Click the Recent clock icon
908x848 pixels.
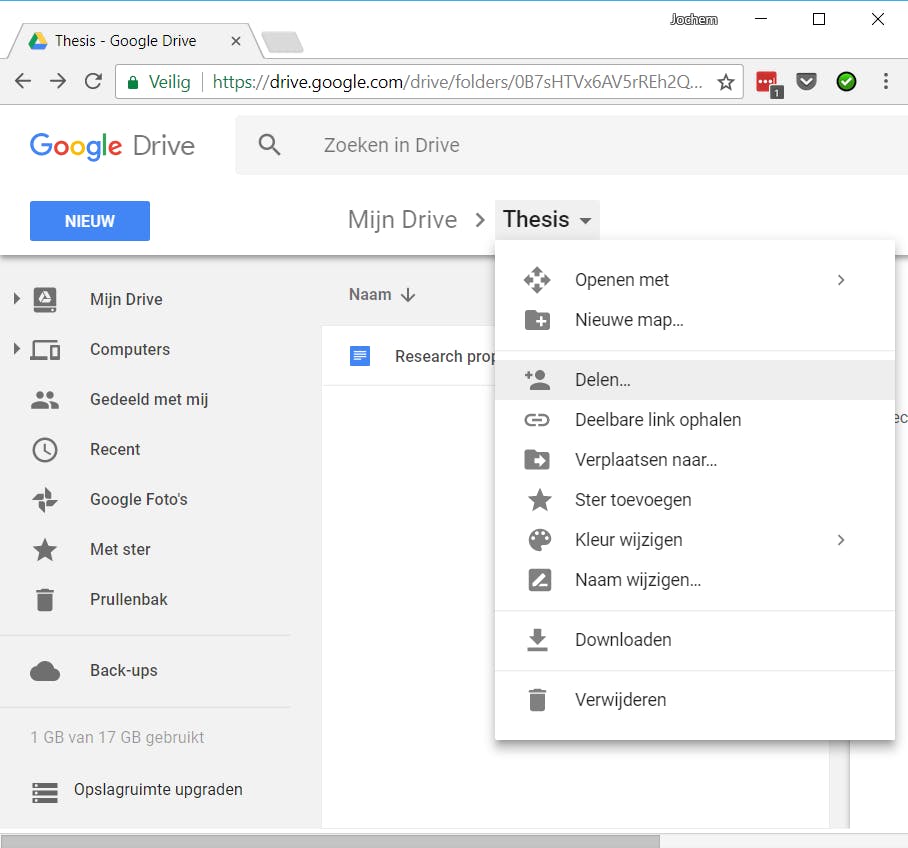pyautogui.click(x=45, y=450)
